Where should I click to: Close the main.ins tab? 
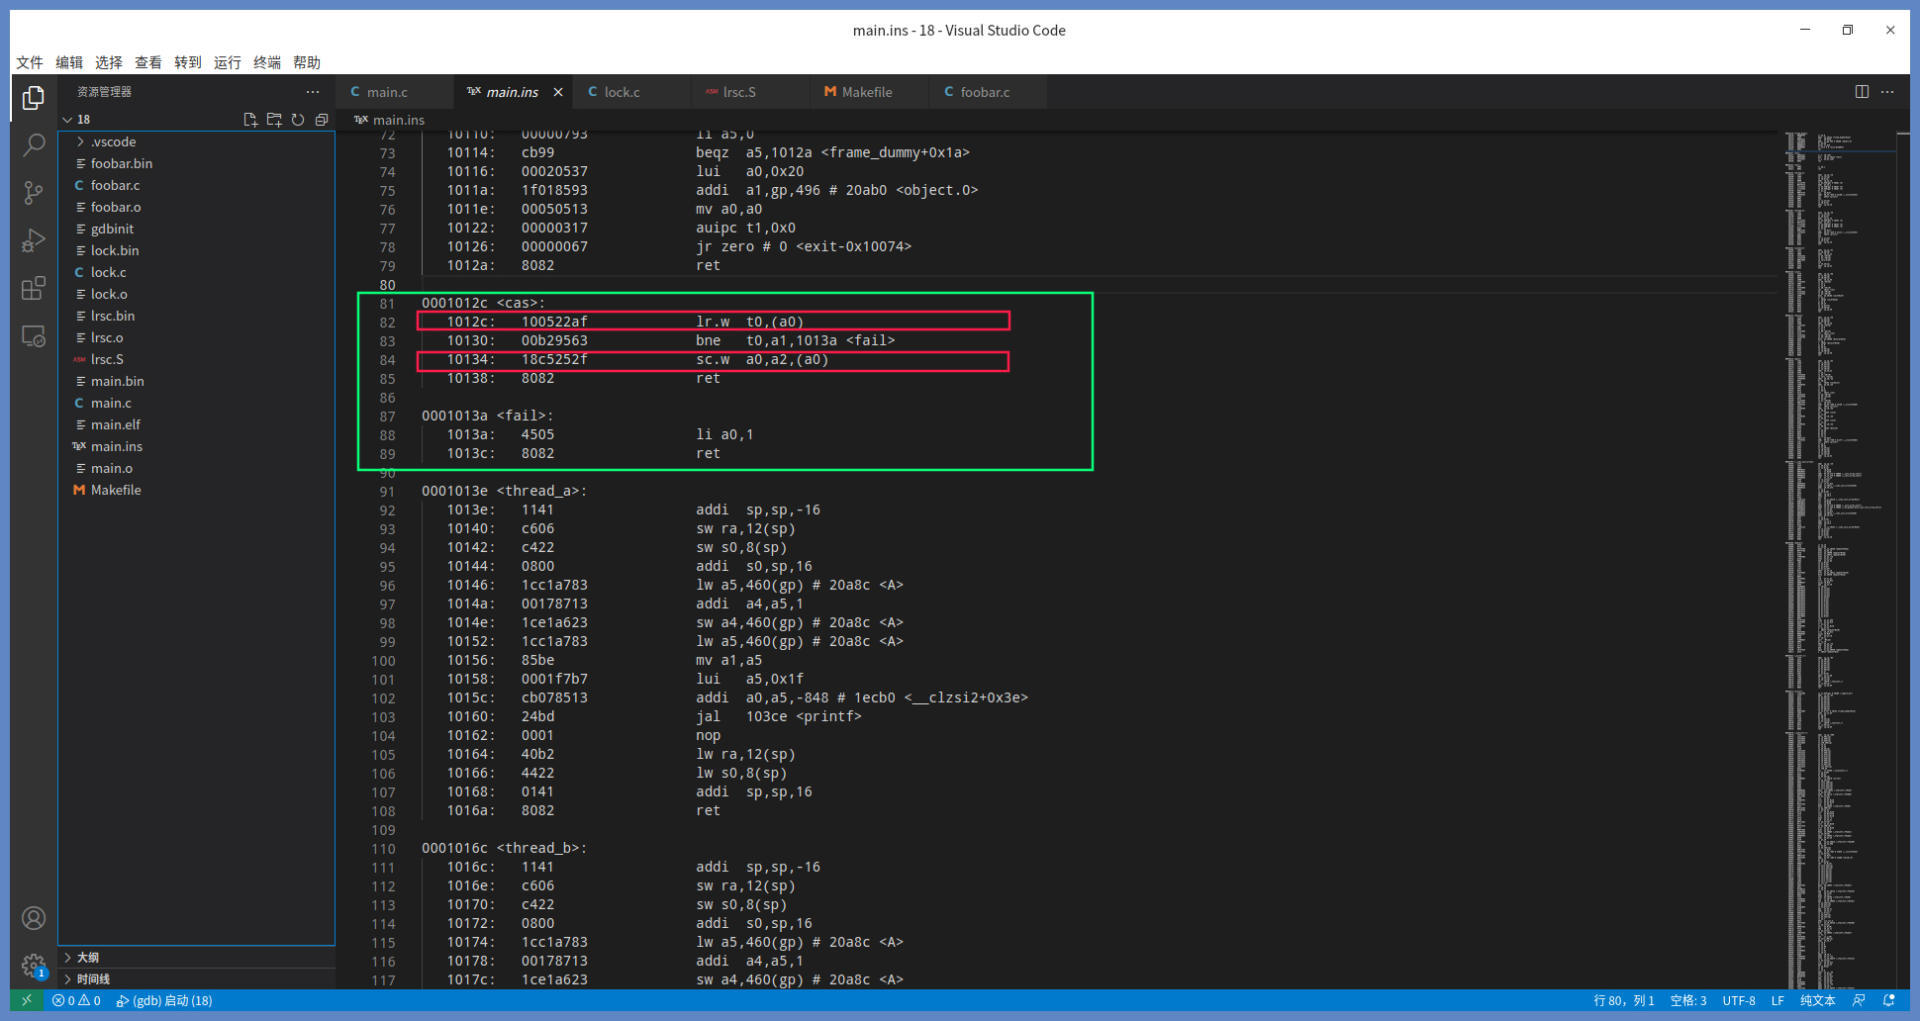click(x=558, y=92)
